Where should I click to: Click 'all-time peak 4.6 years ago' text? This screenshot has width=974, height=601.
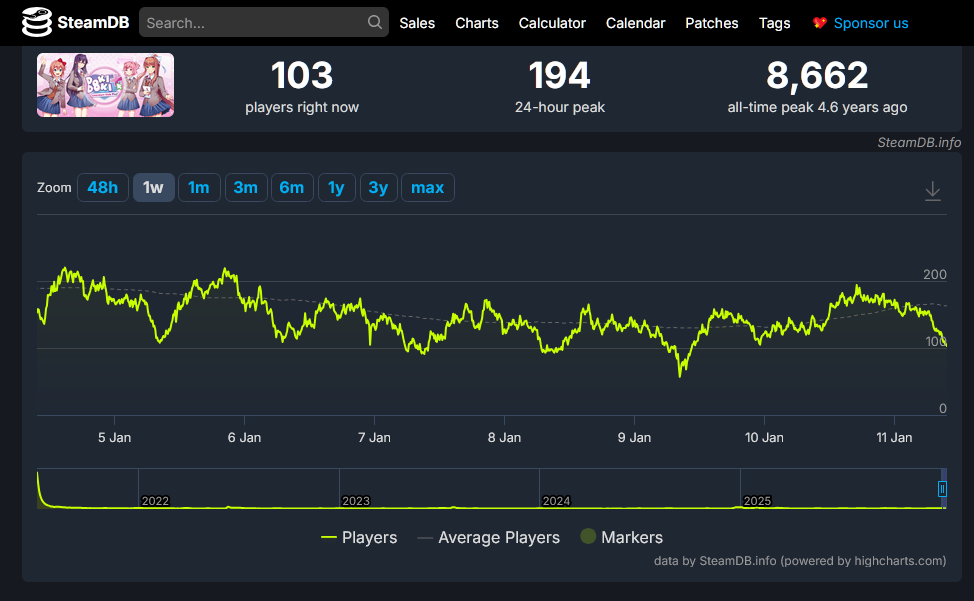[x=817, y=107]
